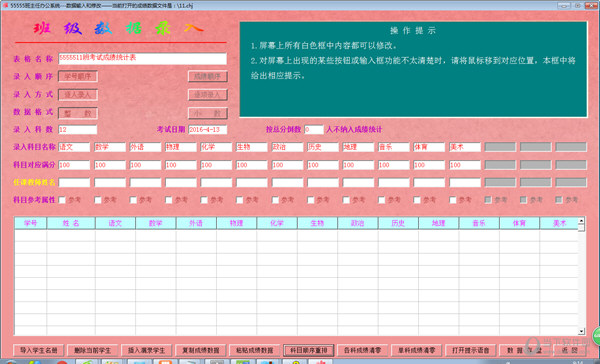Click teacher name field under 语文
This screenshot has height=364, width=600.
pos(74,183)
